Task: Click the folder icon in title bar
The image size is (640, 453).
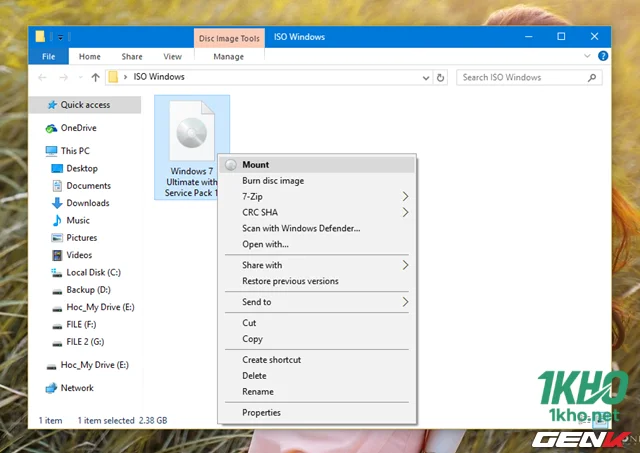Action: 40,37
